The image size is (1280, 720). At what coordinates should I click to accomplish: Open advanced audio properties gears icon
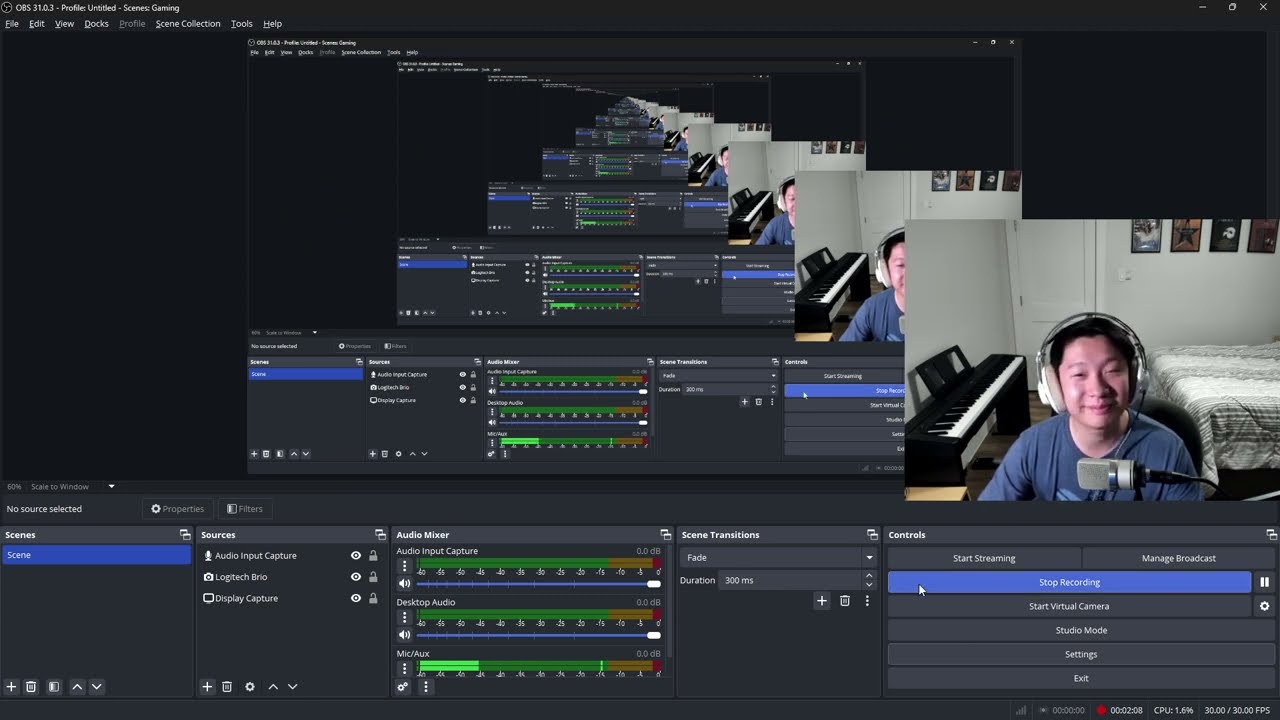[403, 687]
